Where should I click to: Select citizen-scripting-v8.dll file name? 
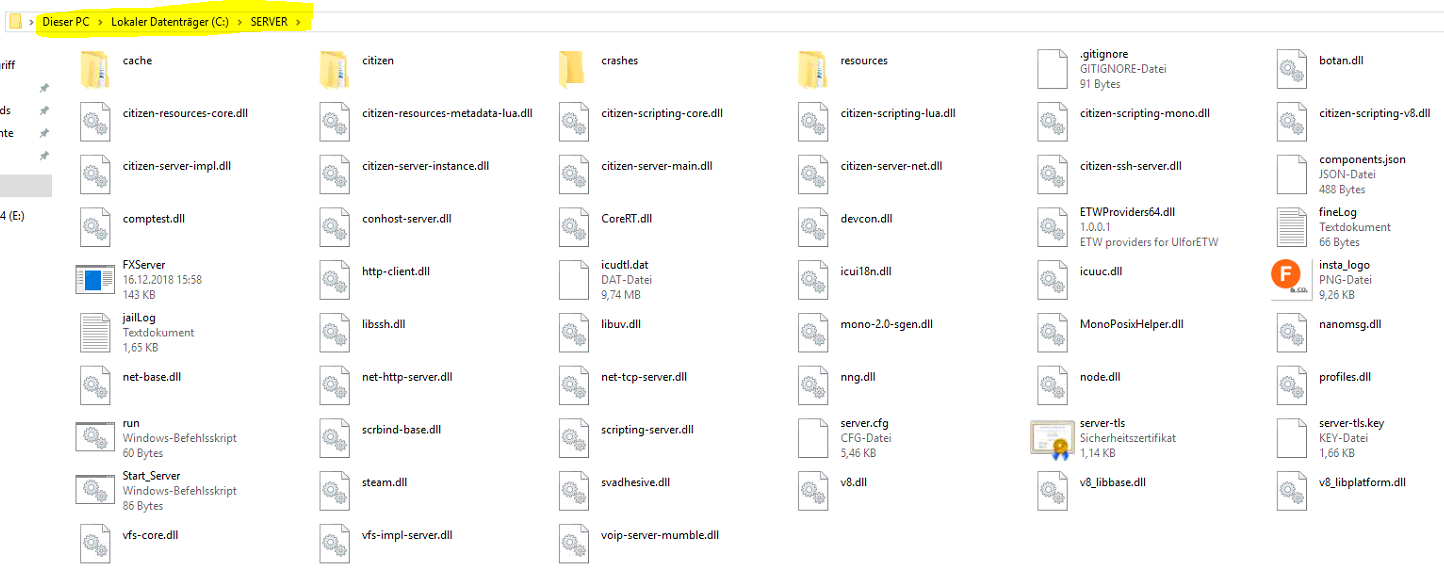click(1375, 113)
